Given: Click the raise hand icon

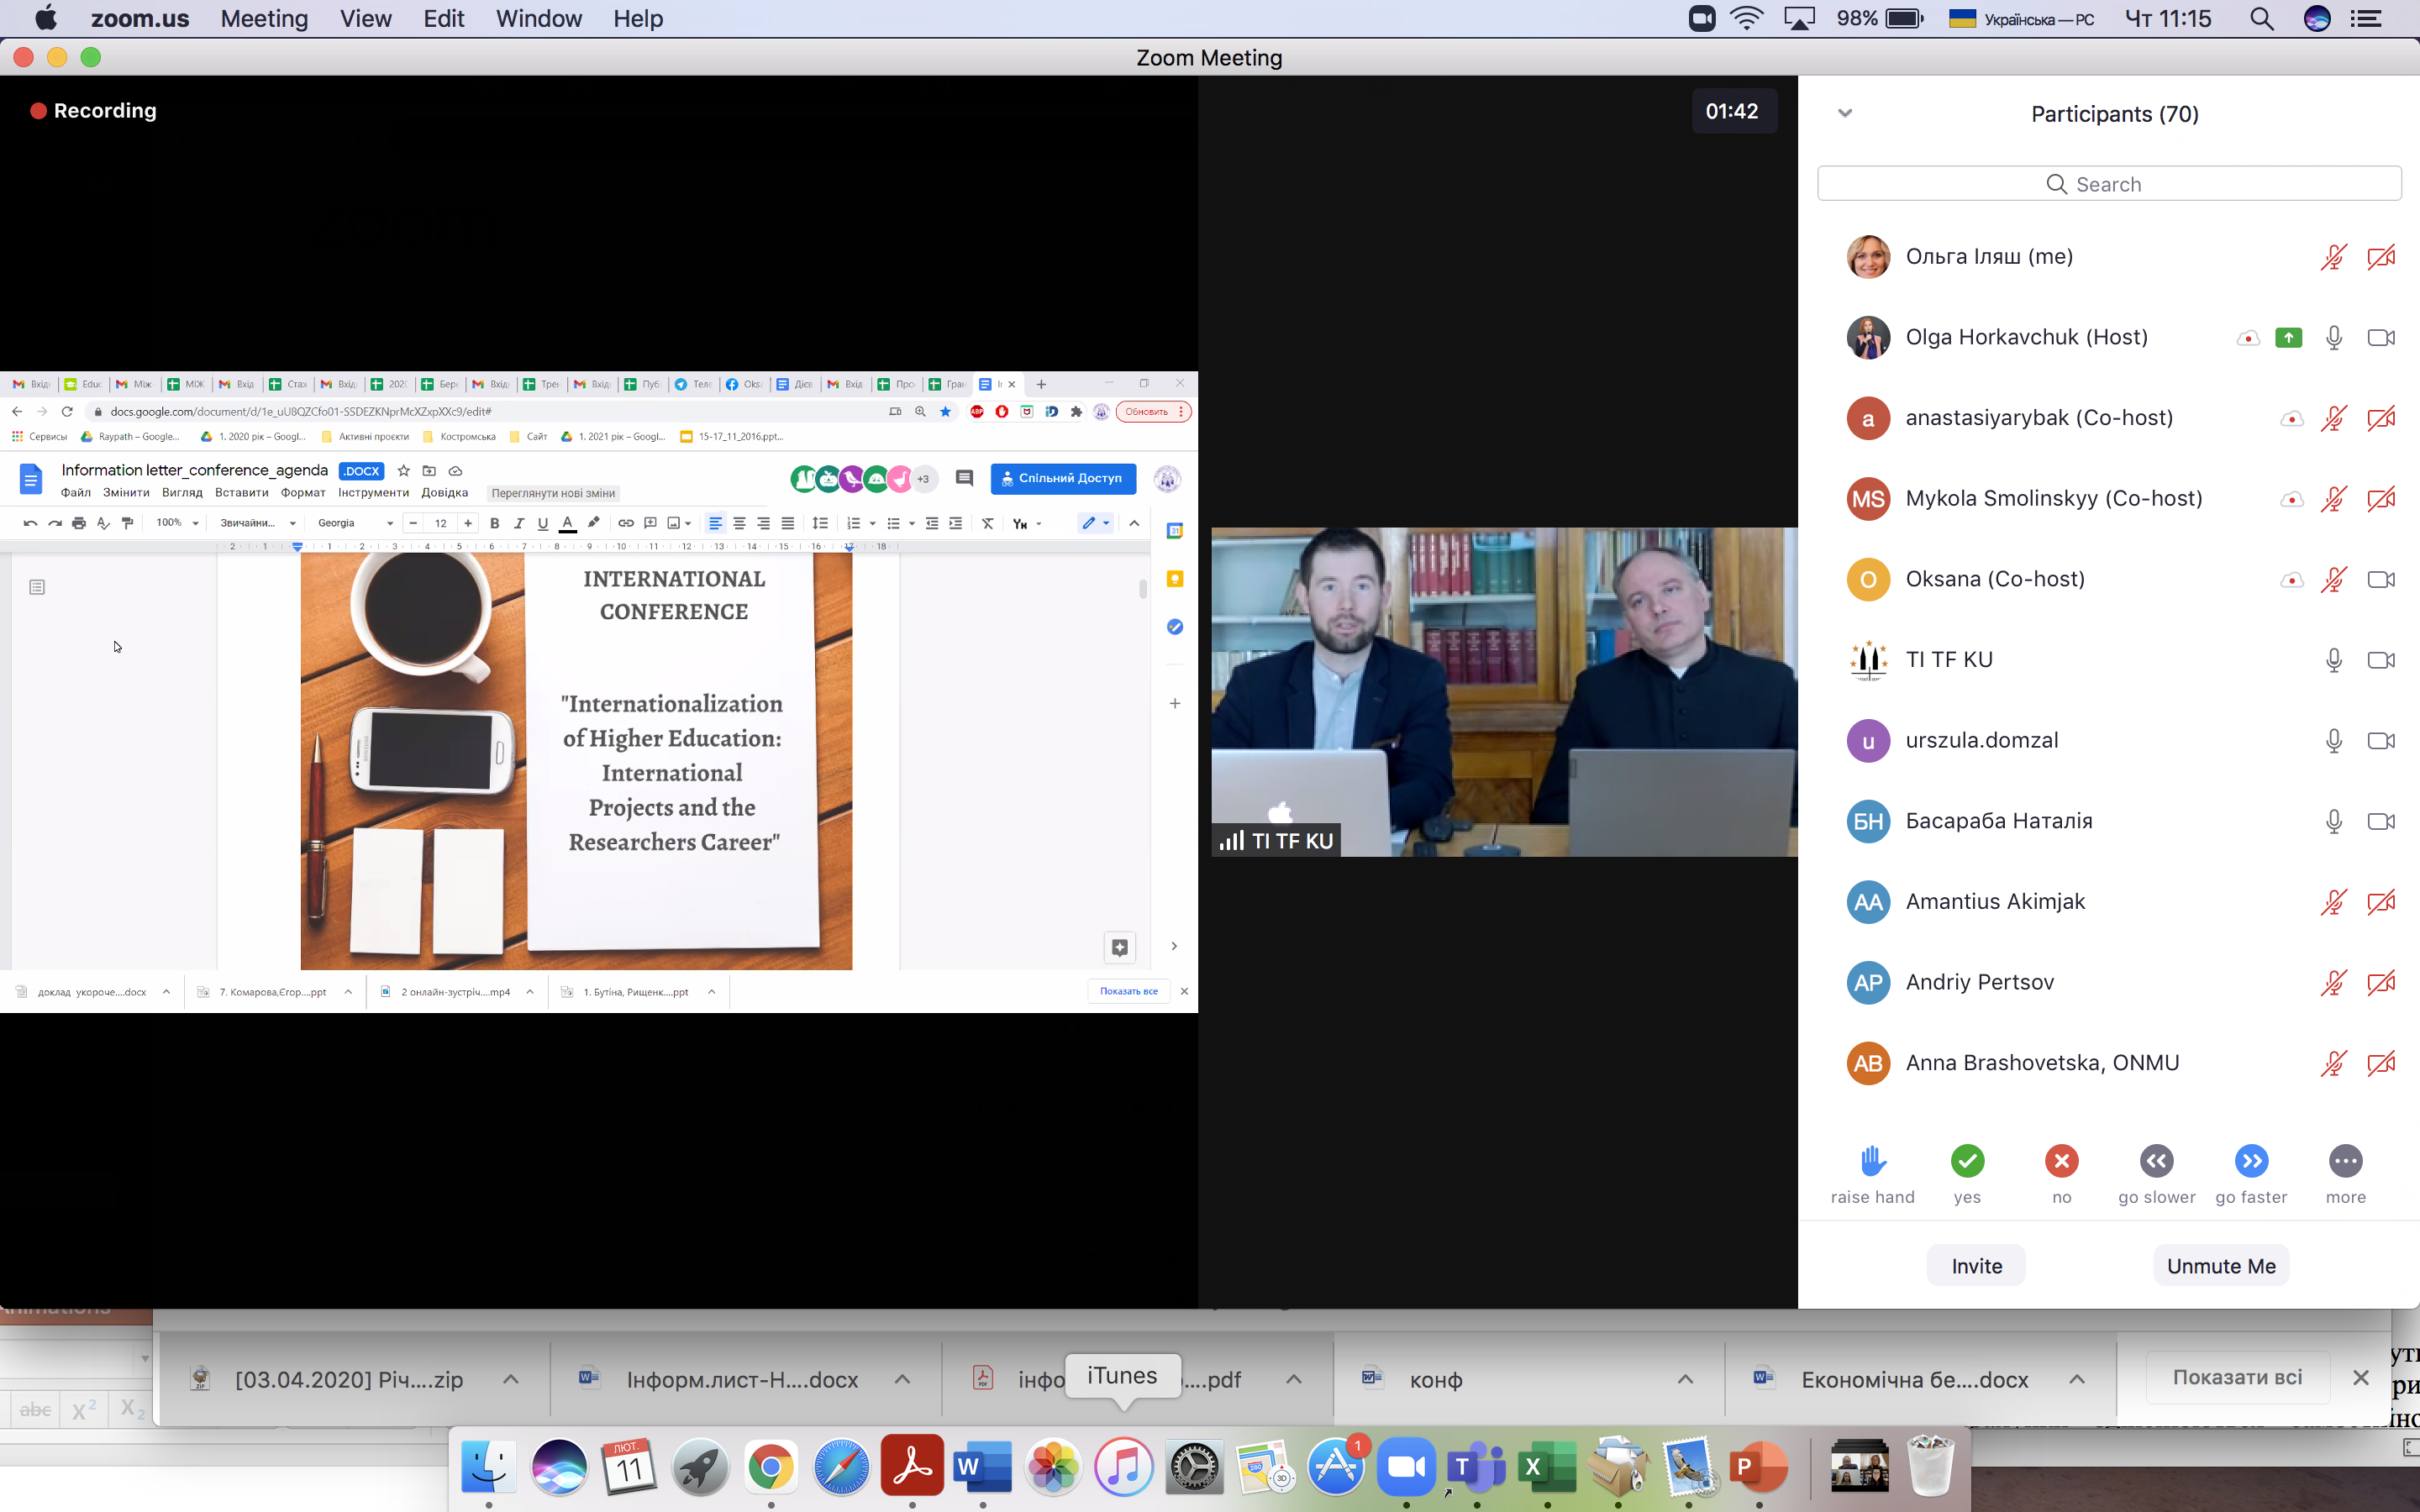Looking at the screenshot, I should tap(1873, 1161).
